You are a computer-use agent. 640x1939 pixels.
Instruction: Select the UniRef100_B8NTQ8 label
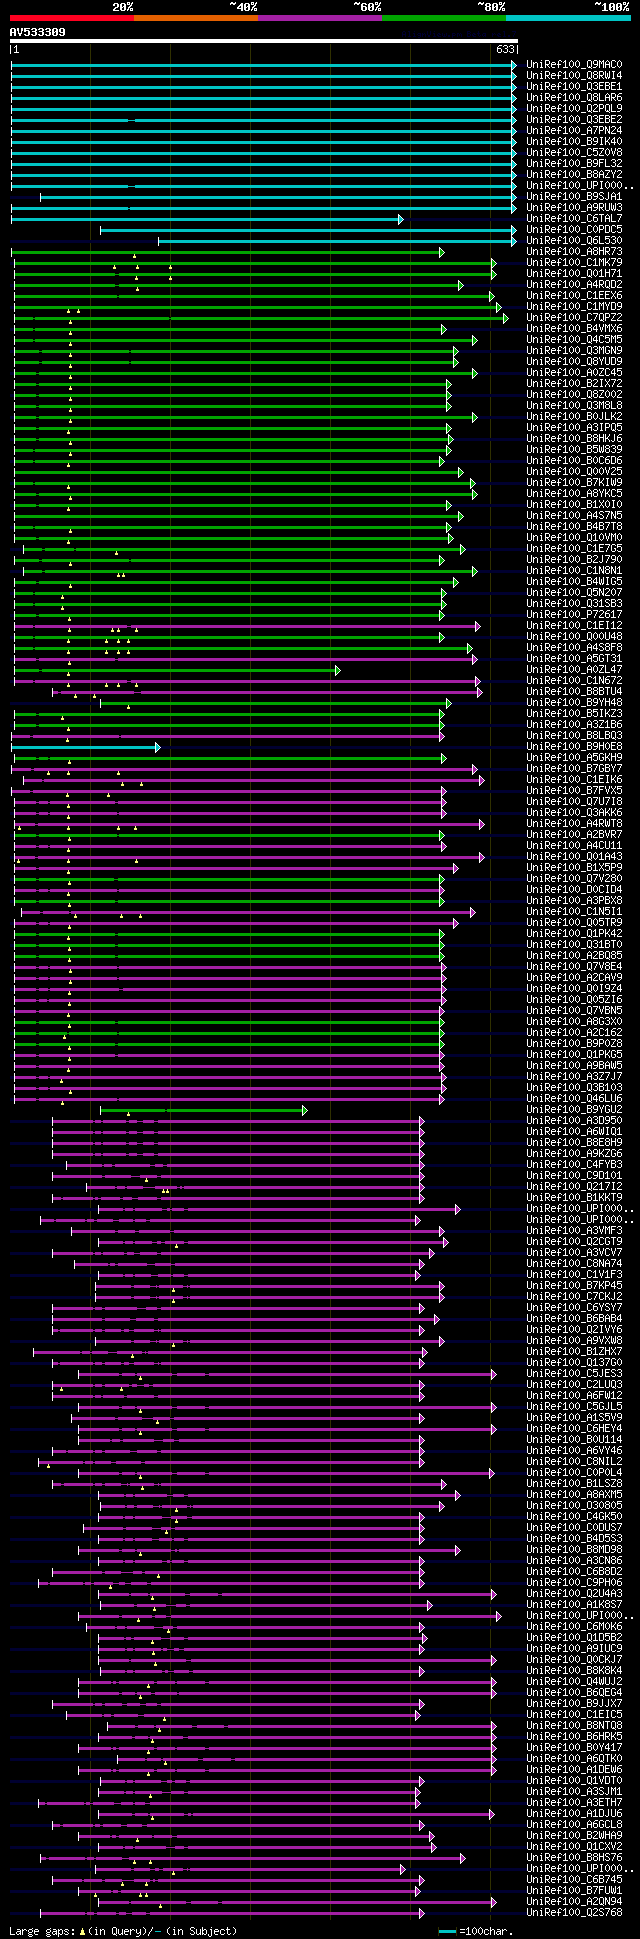click(x=574, y=1726)
